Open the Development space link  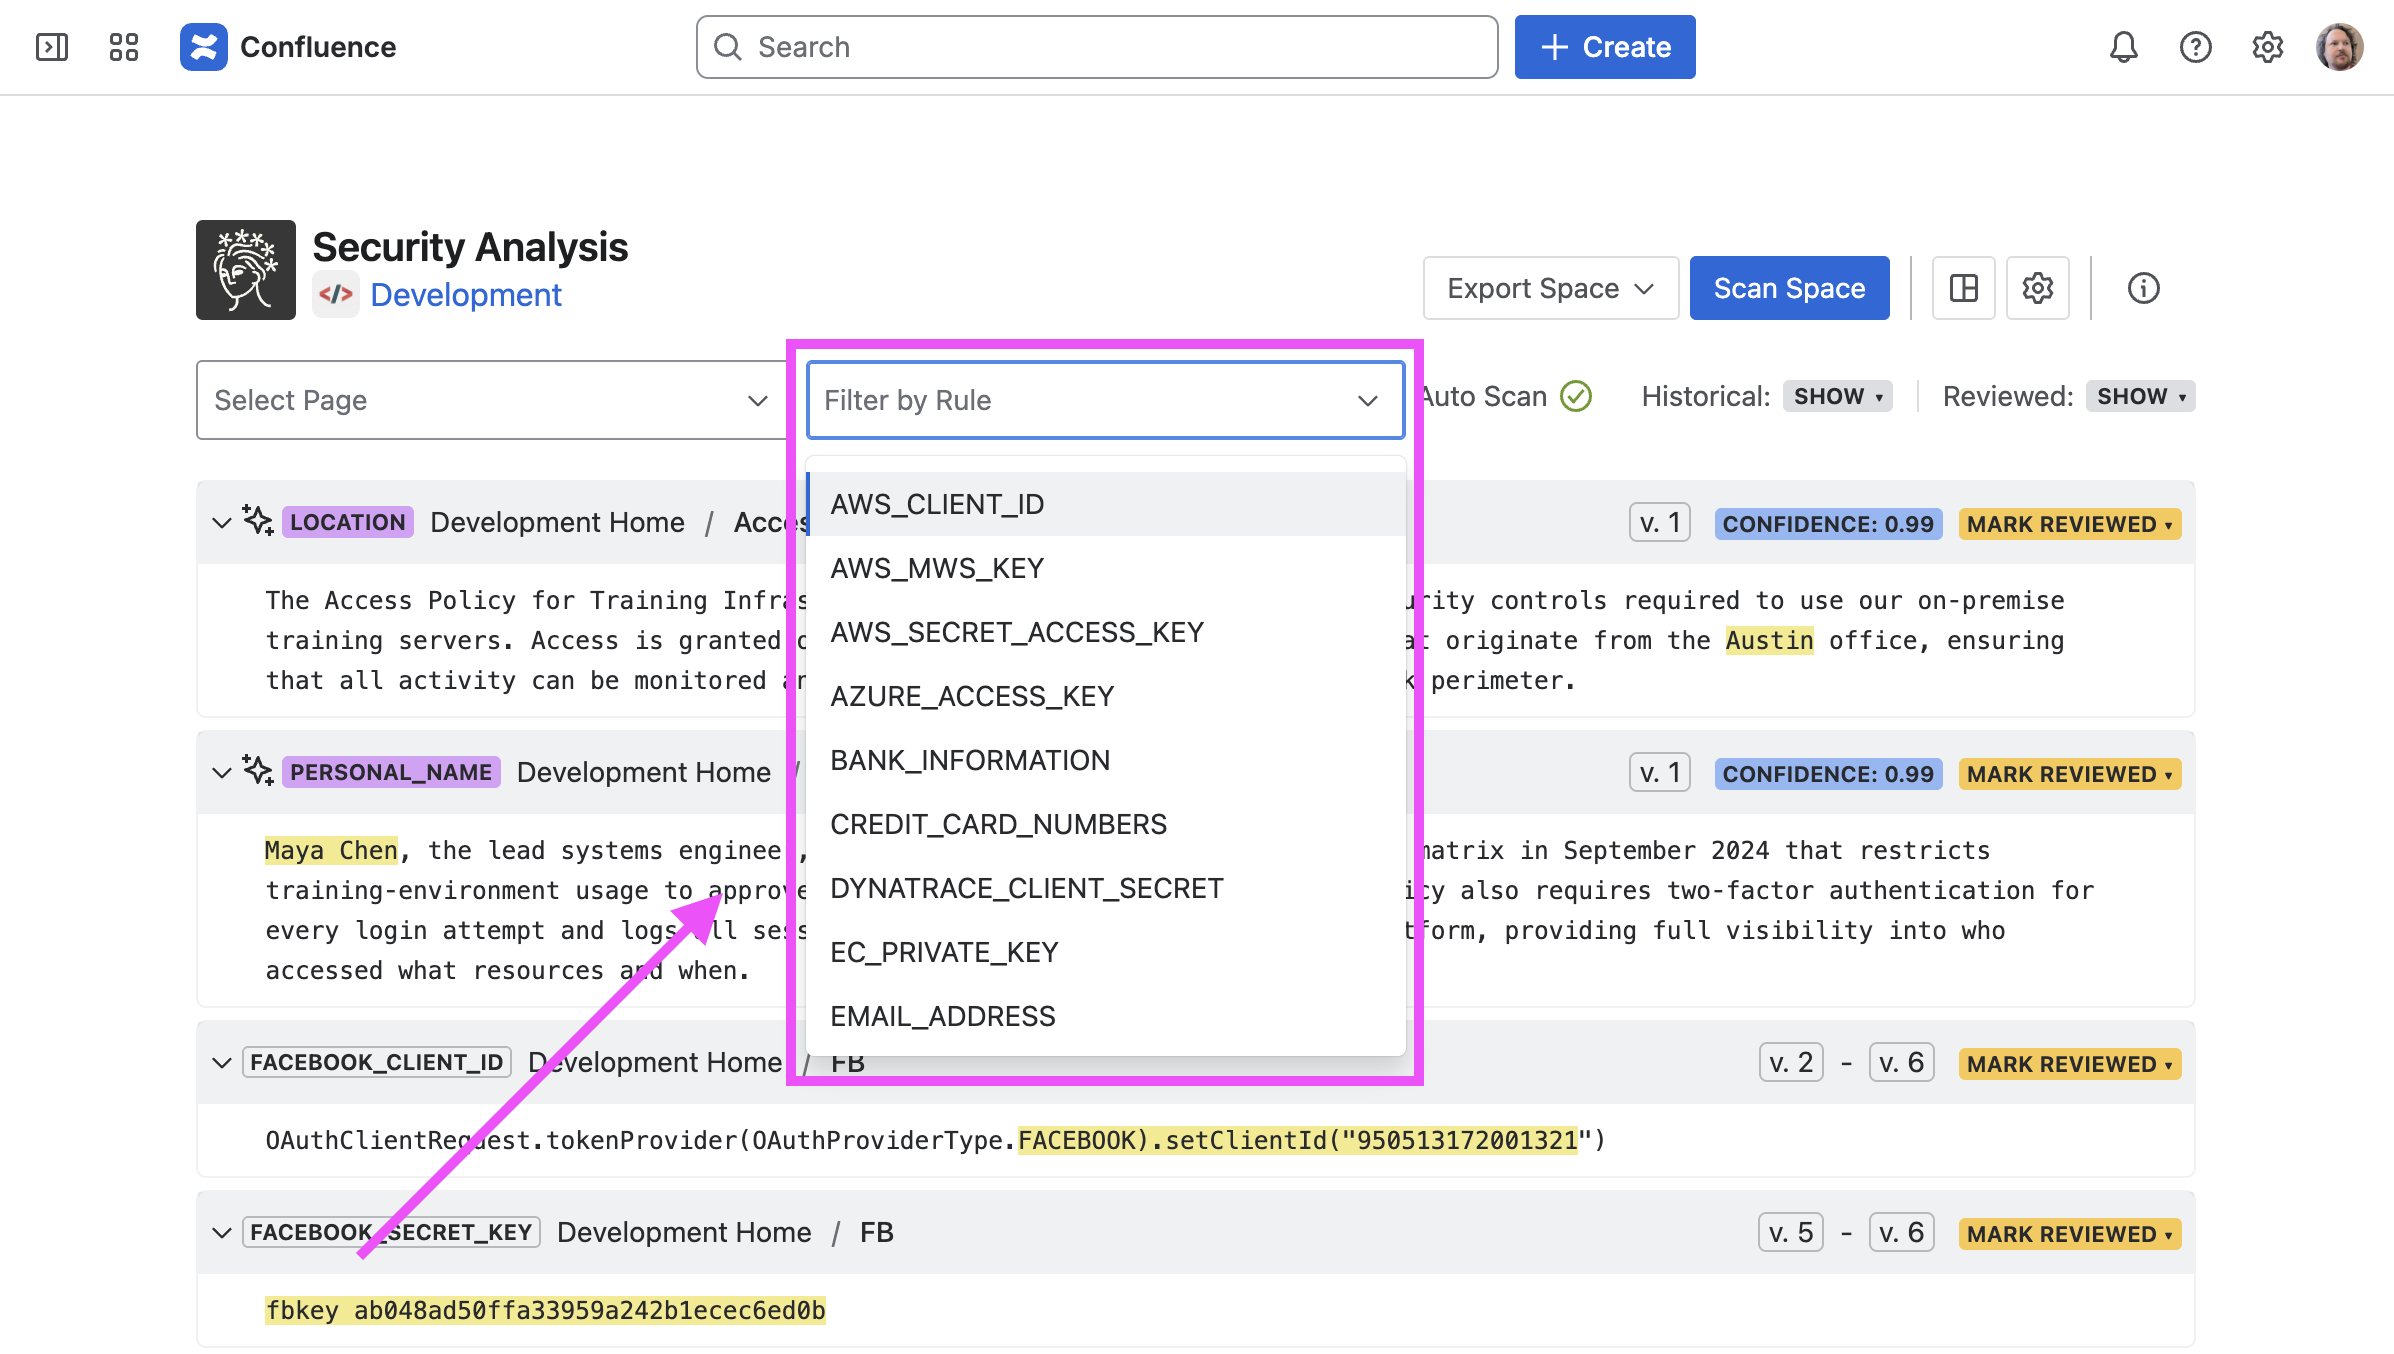coord(466,295)
